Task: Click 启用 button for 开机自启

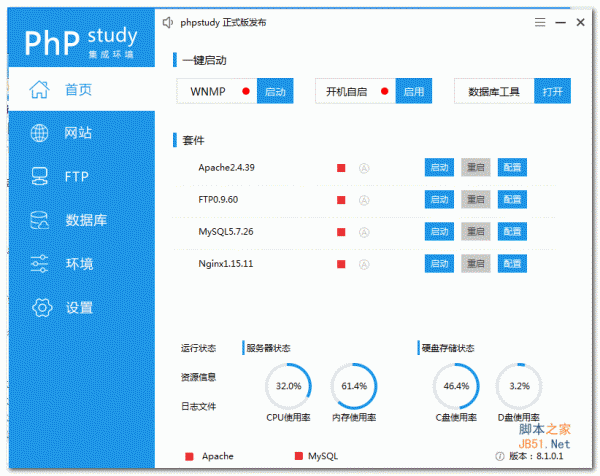Action: click(414, 91)
